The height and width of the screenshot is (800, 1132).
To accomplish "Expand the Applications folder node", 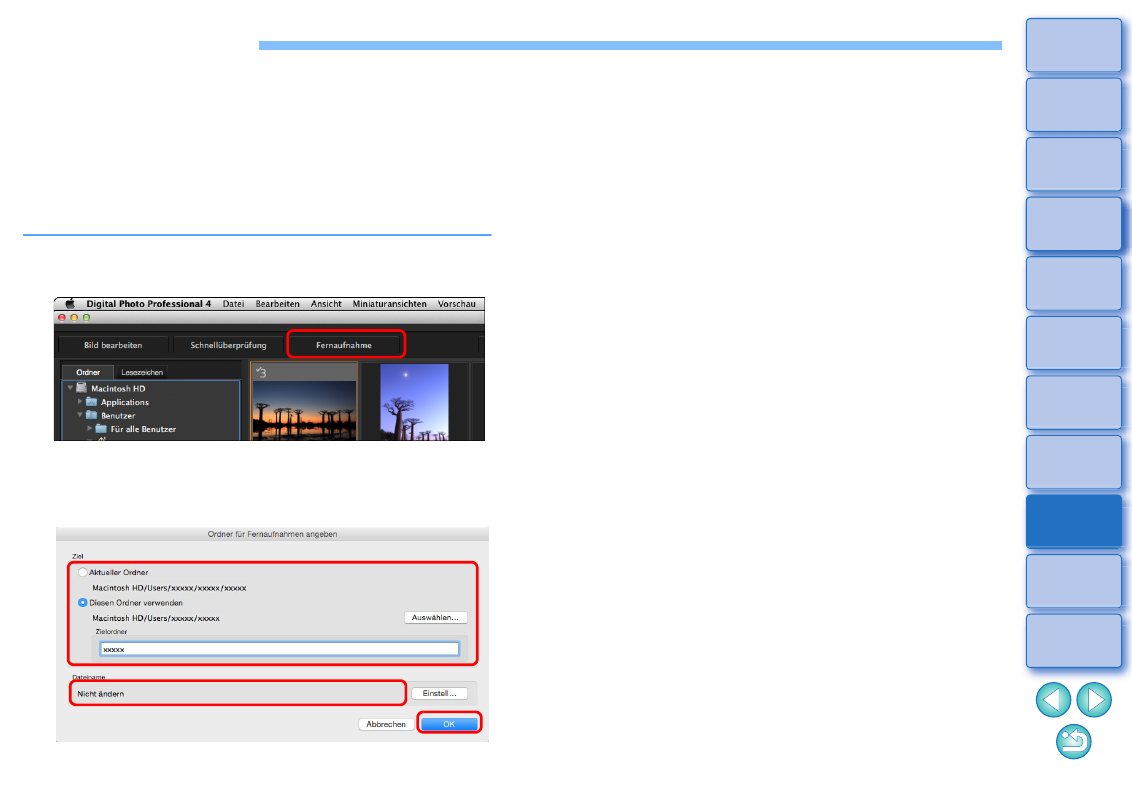I will click(x=80, y=401).
